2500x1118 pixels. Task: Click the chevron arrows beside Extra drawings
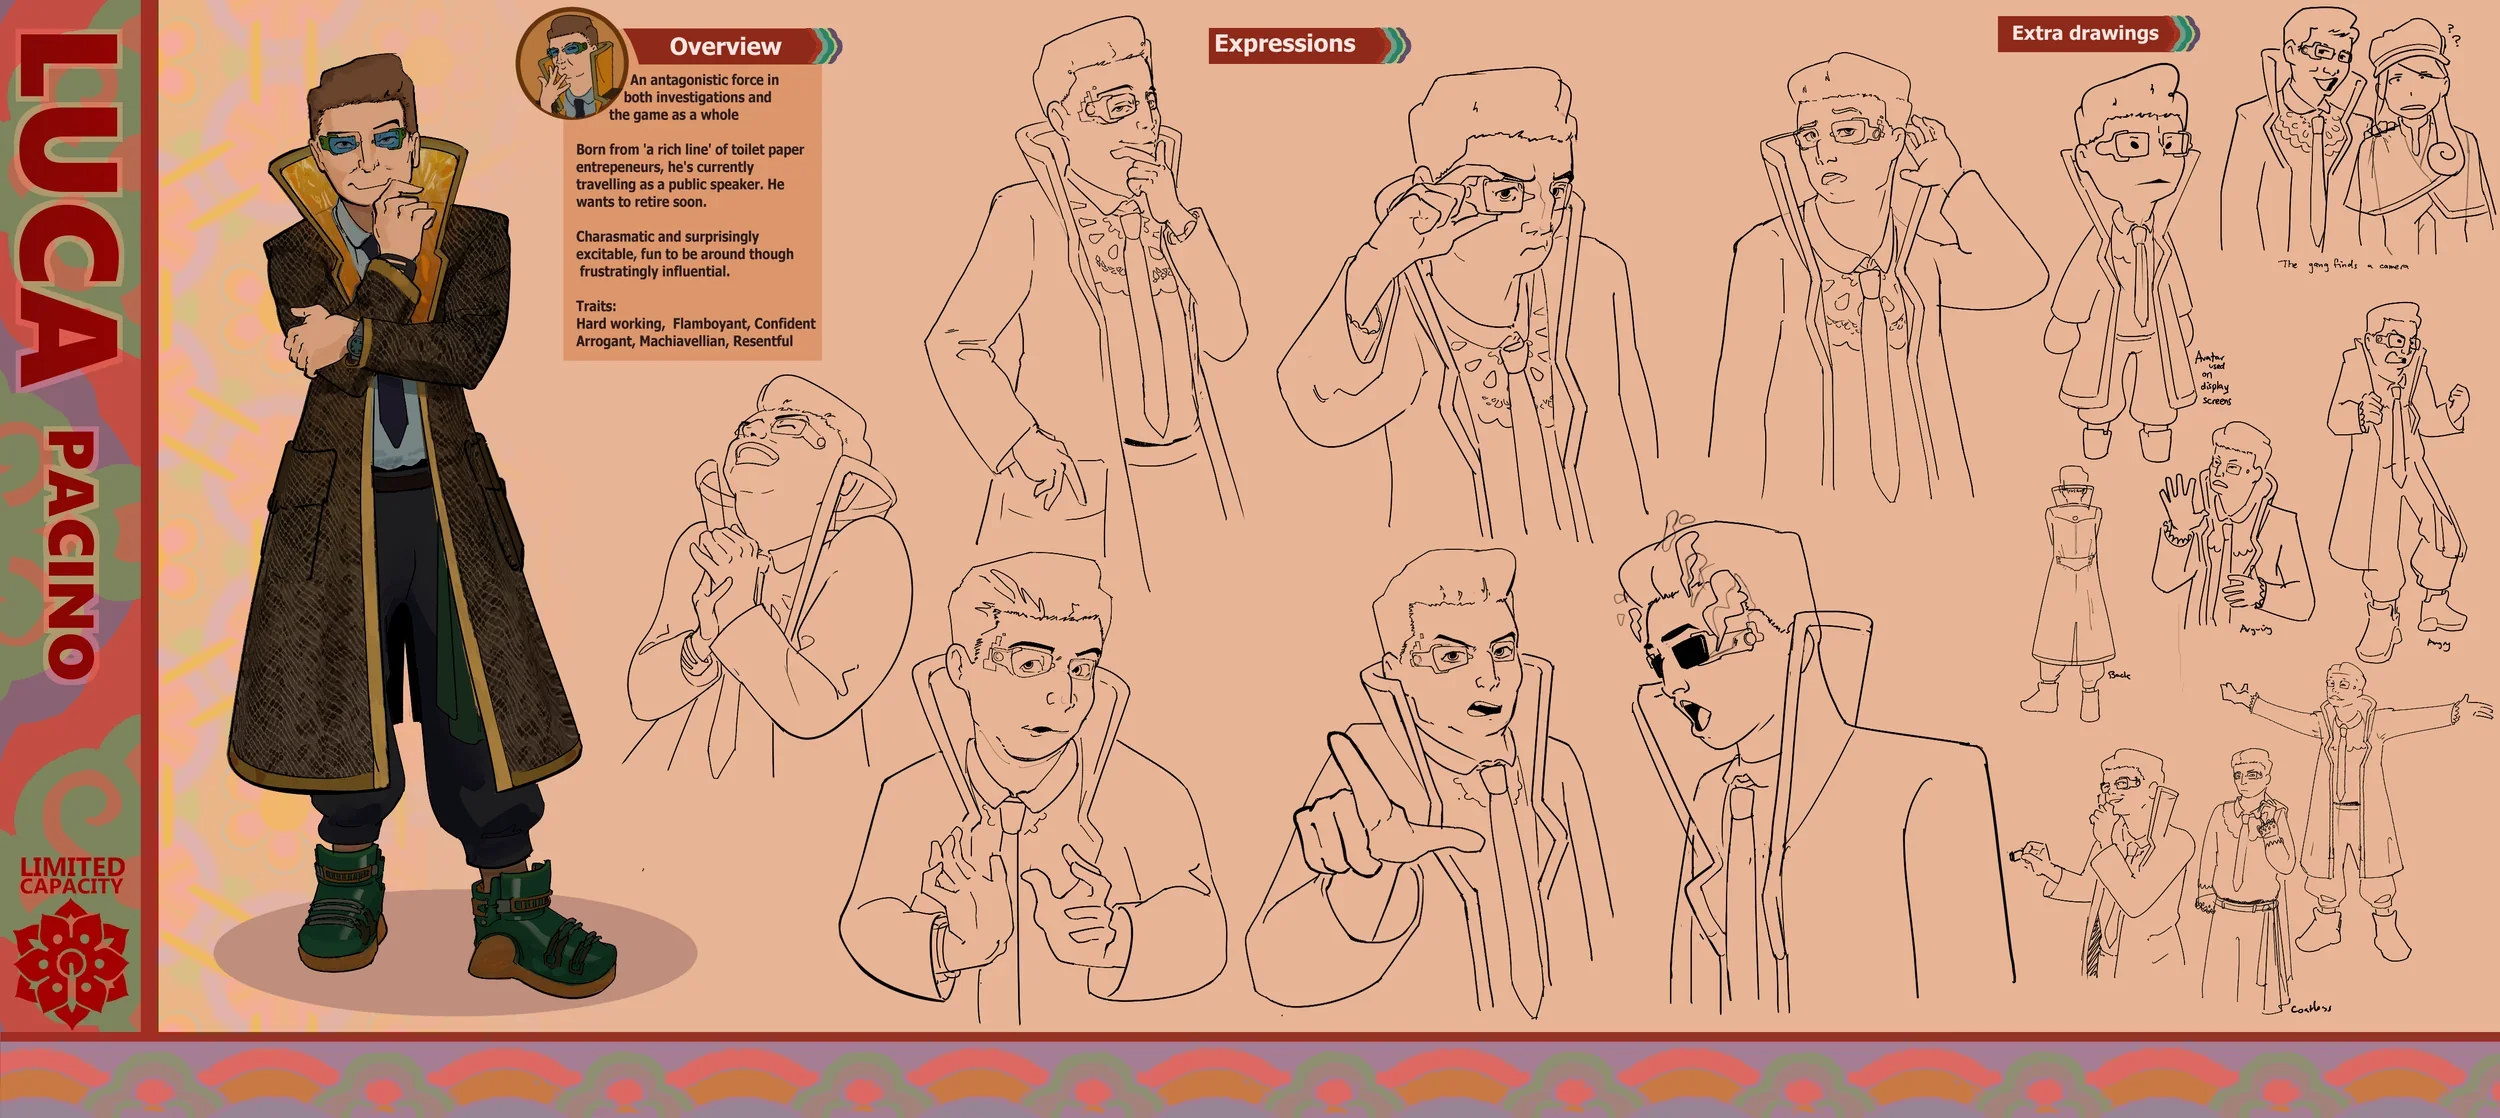tap(2185, 33)
